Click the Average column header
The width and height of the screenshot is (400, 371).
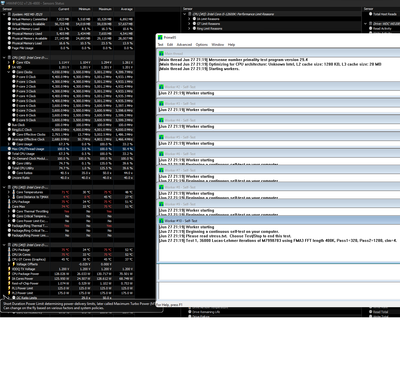coord(126,9)
